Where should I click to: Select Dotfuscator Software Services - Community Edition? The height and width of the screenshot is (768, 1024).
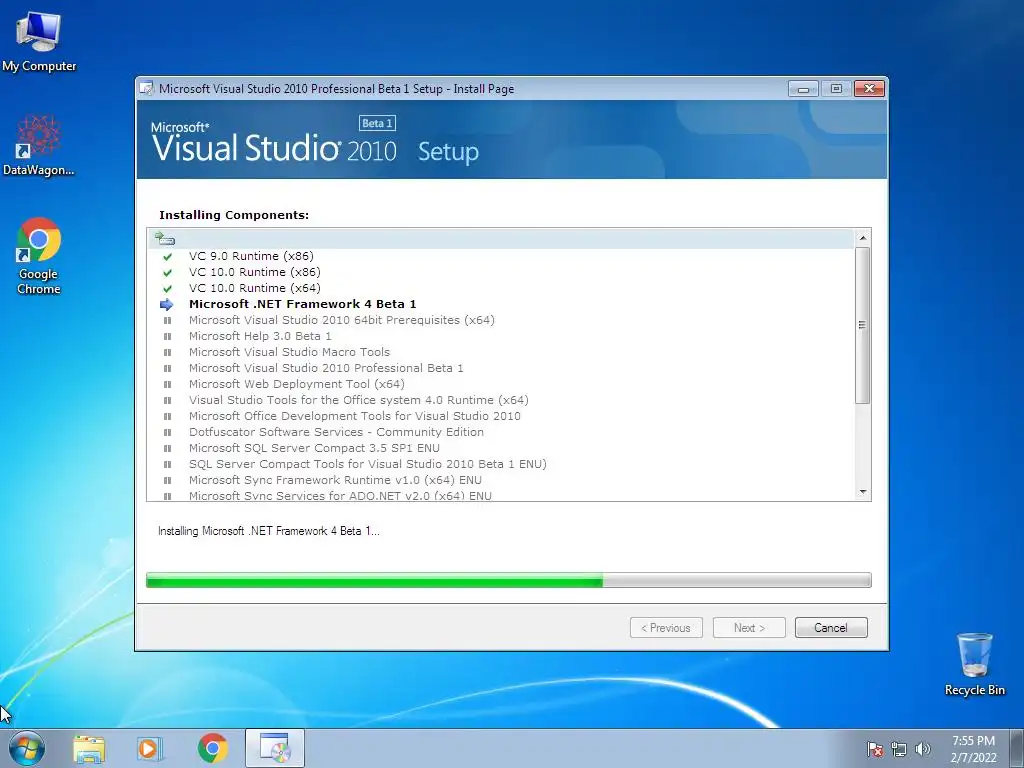pos(336,432)
